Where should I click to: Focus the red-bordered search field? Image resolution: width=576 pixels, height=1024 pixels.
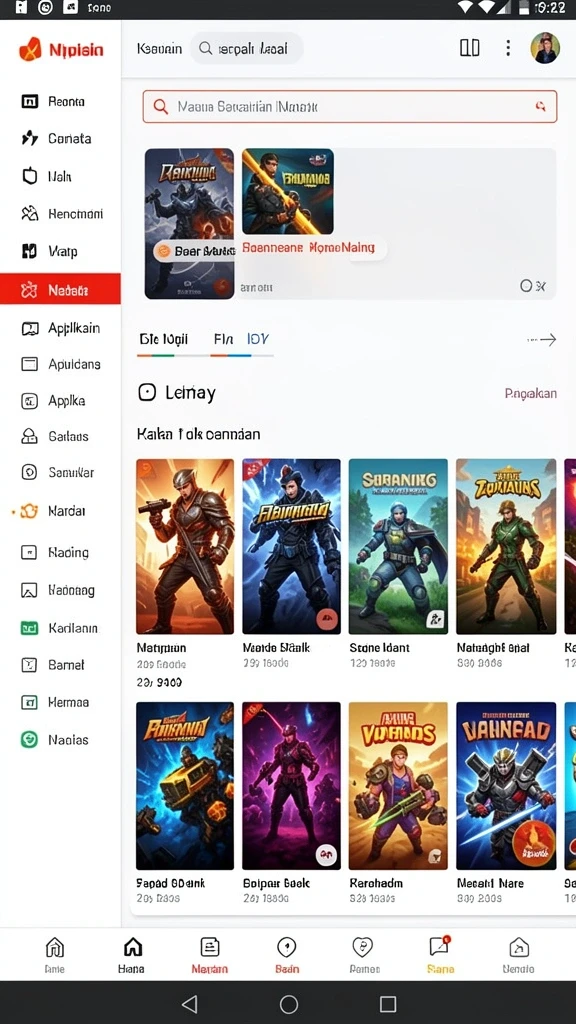tap(350, 106)
